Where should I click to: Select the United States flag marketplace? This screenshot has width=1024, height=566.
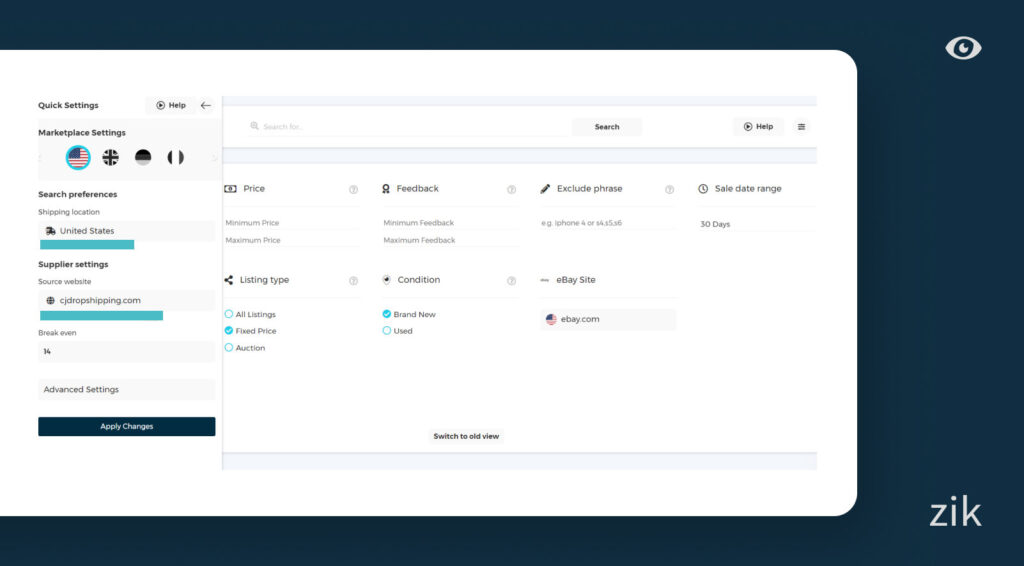coord(78,157)
